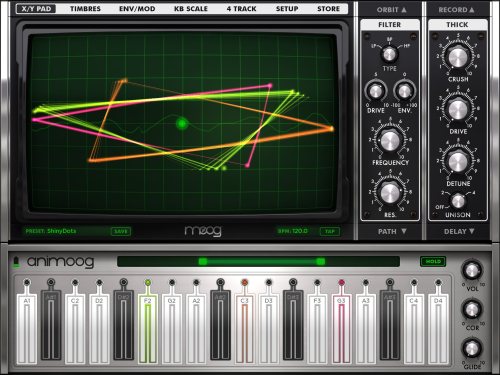Click the VOL knob
Screen dimensions: 500x375
[472, 270]
